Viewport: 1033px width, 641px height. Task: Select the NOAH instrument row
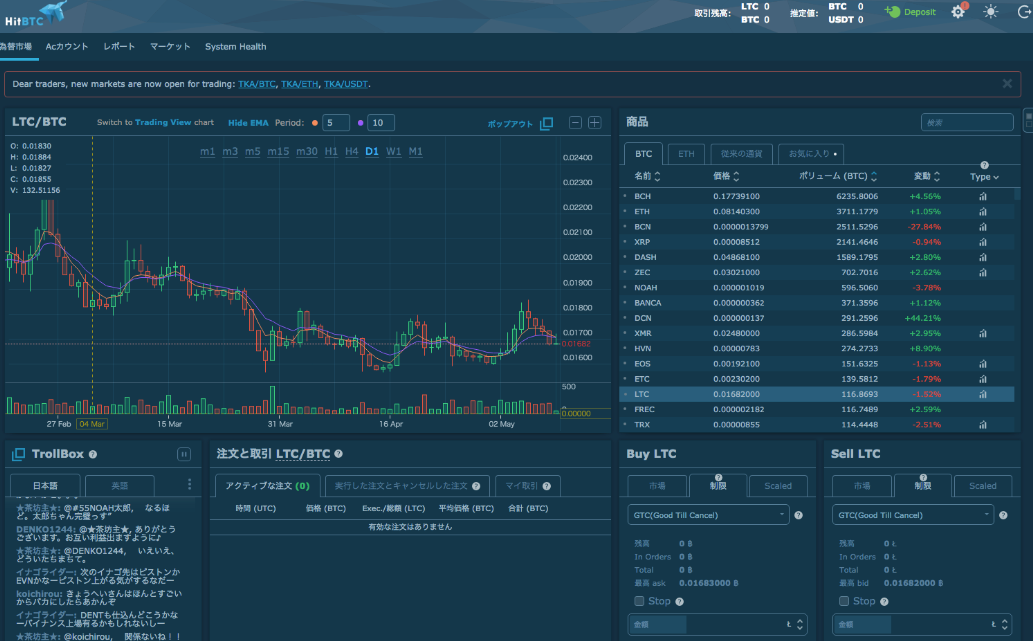pos(817,288)
